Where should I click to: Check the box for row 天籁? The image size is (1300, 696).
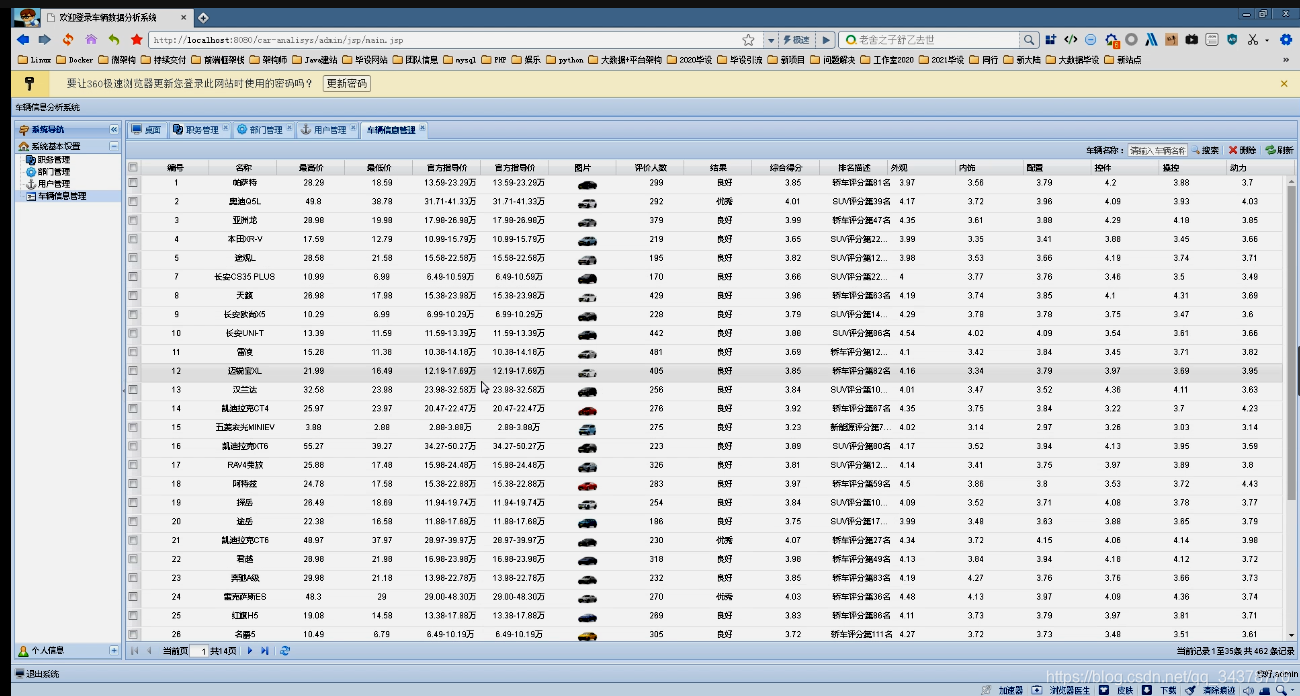click(x=133, y=296)
